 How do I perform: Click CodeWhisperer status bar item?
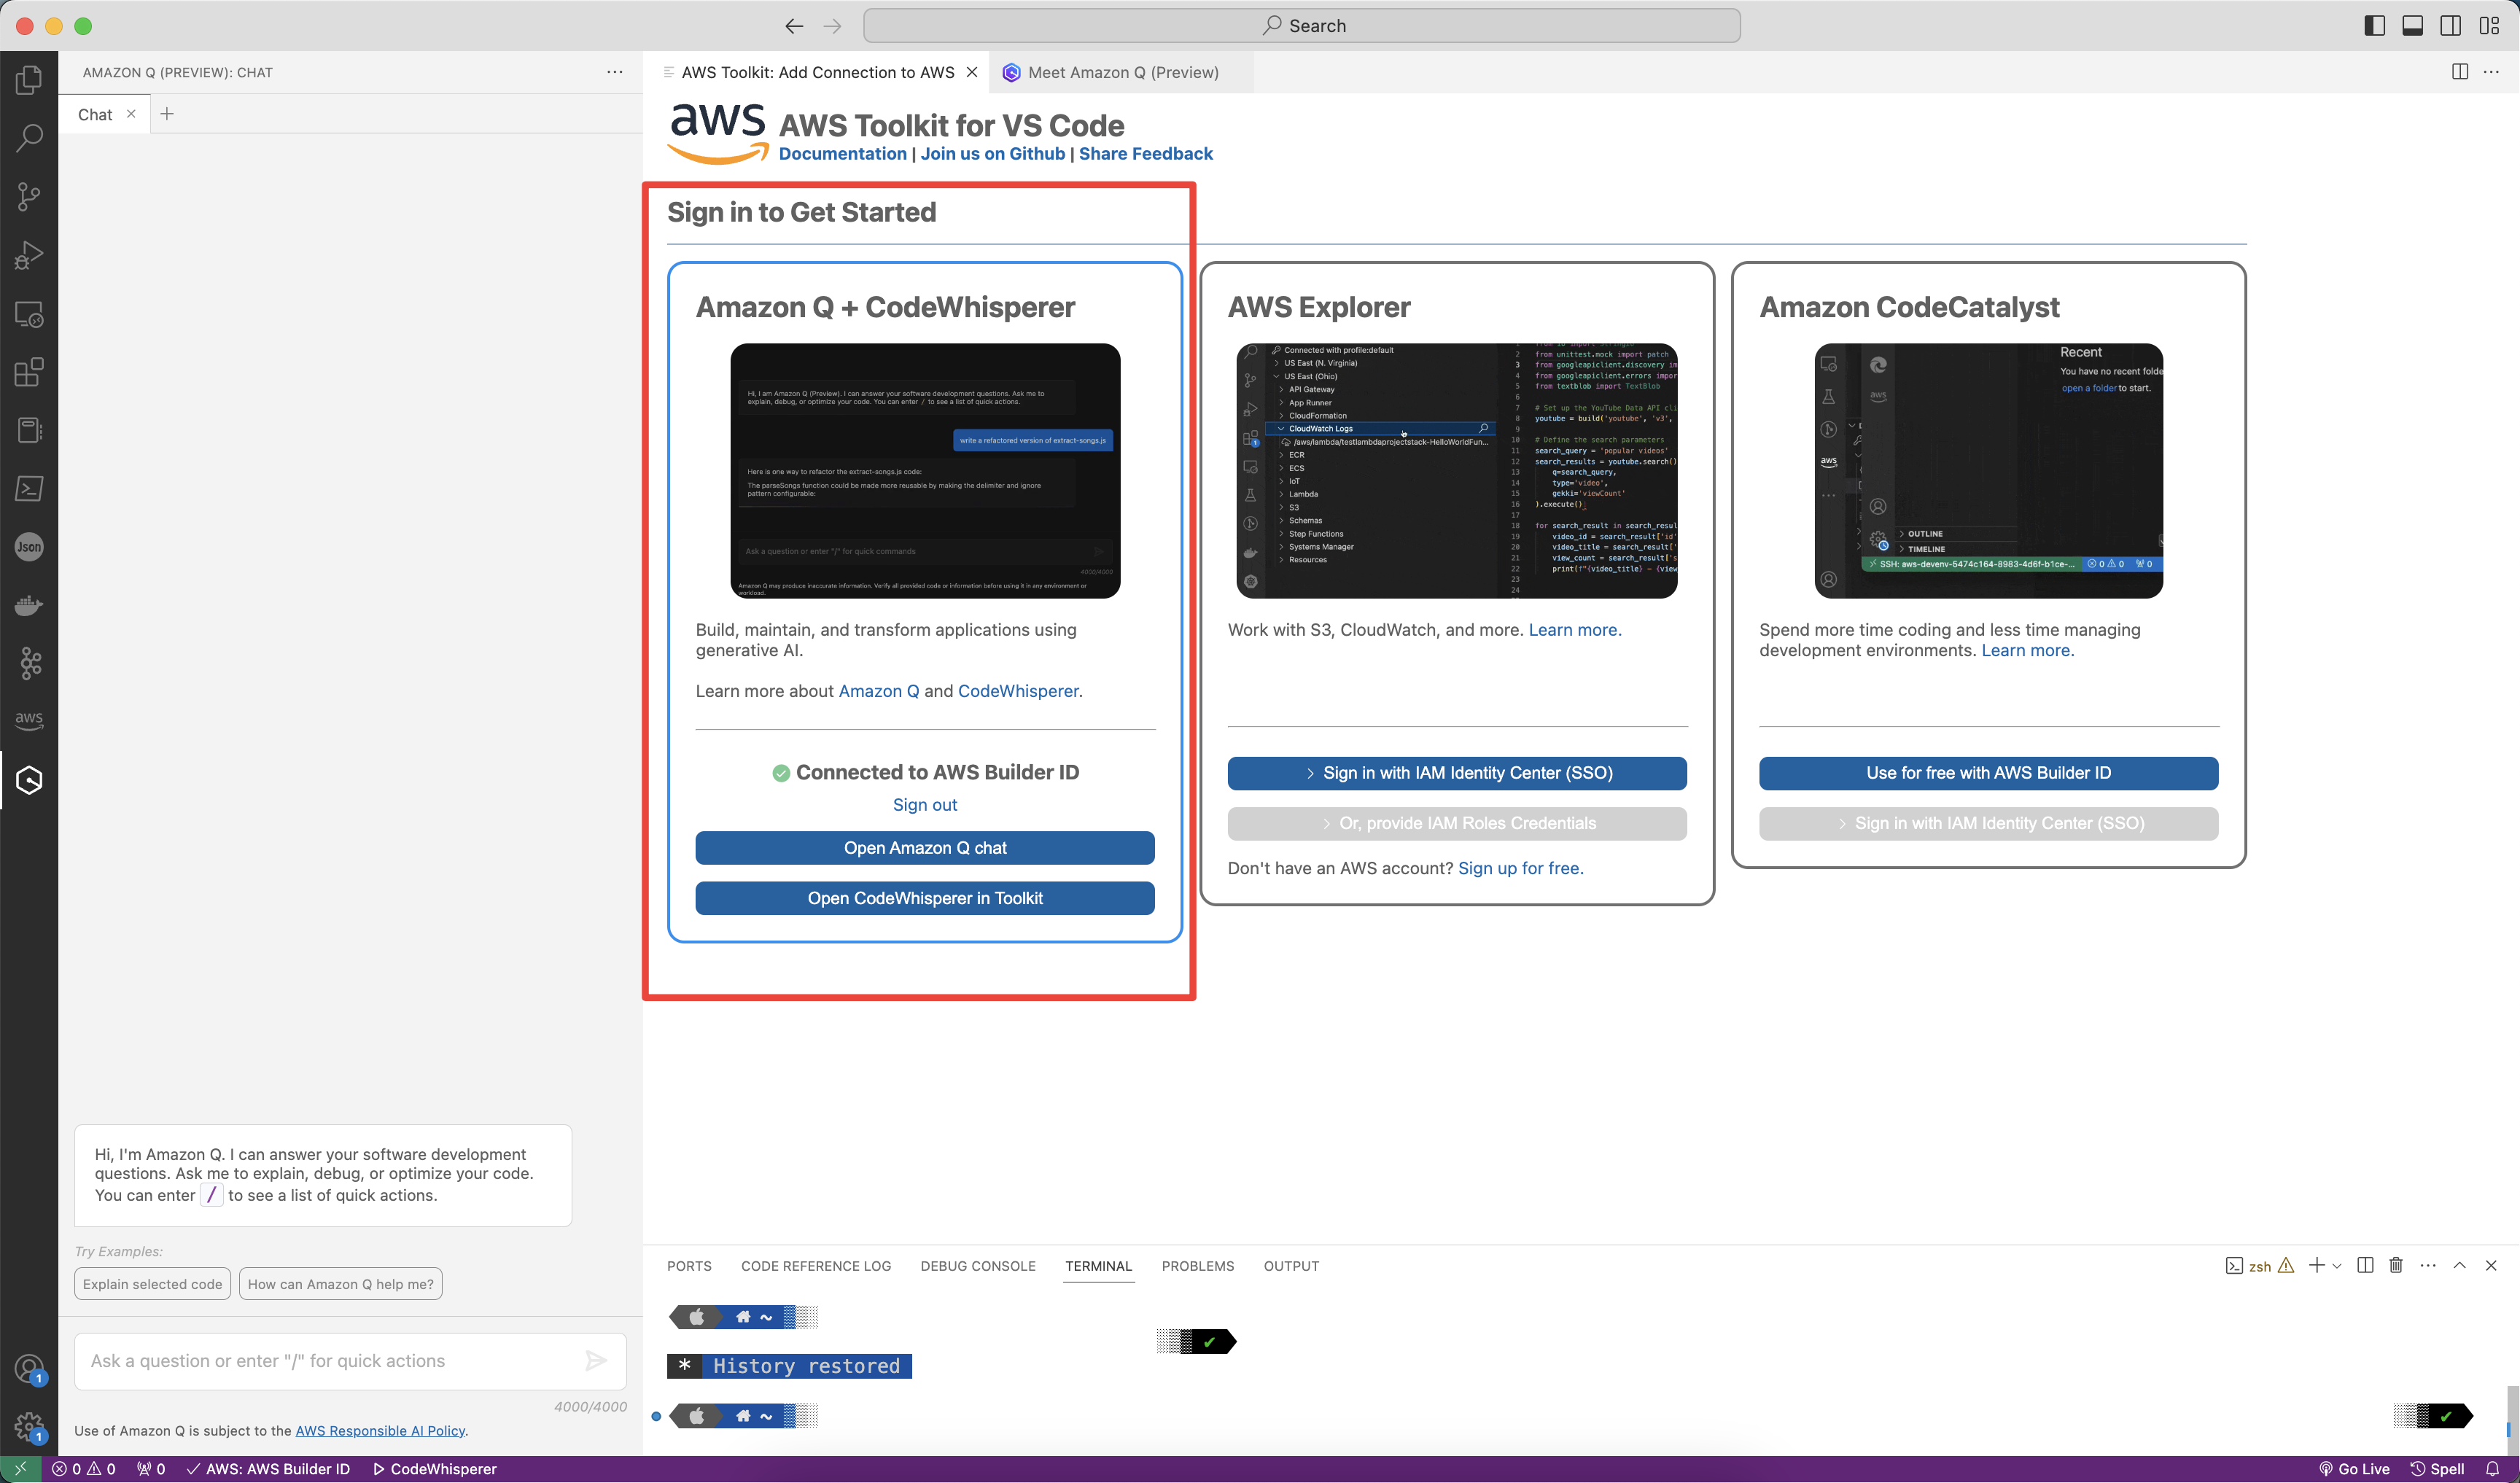click(x=434, y=1469)
